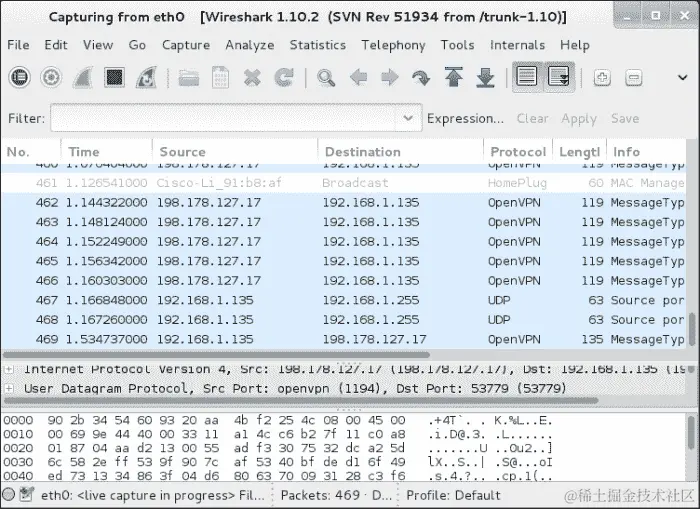The image size is (700, 509).
Task: Open the capture interfaces list icon
Action: (19, 78)
